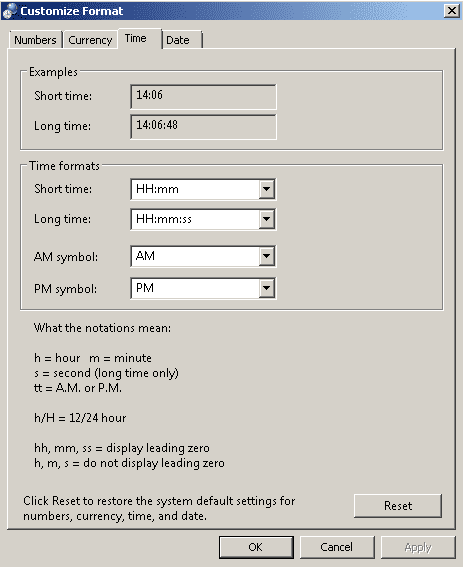
Task: Expand the Long time format dropdown arrow
Action: pyautogui.click(x=267, y=219)
